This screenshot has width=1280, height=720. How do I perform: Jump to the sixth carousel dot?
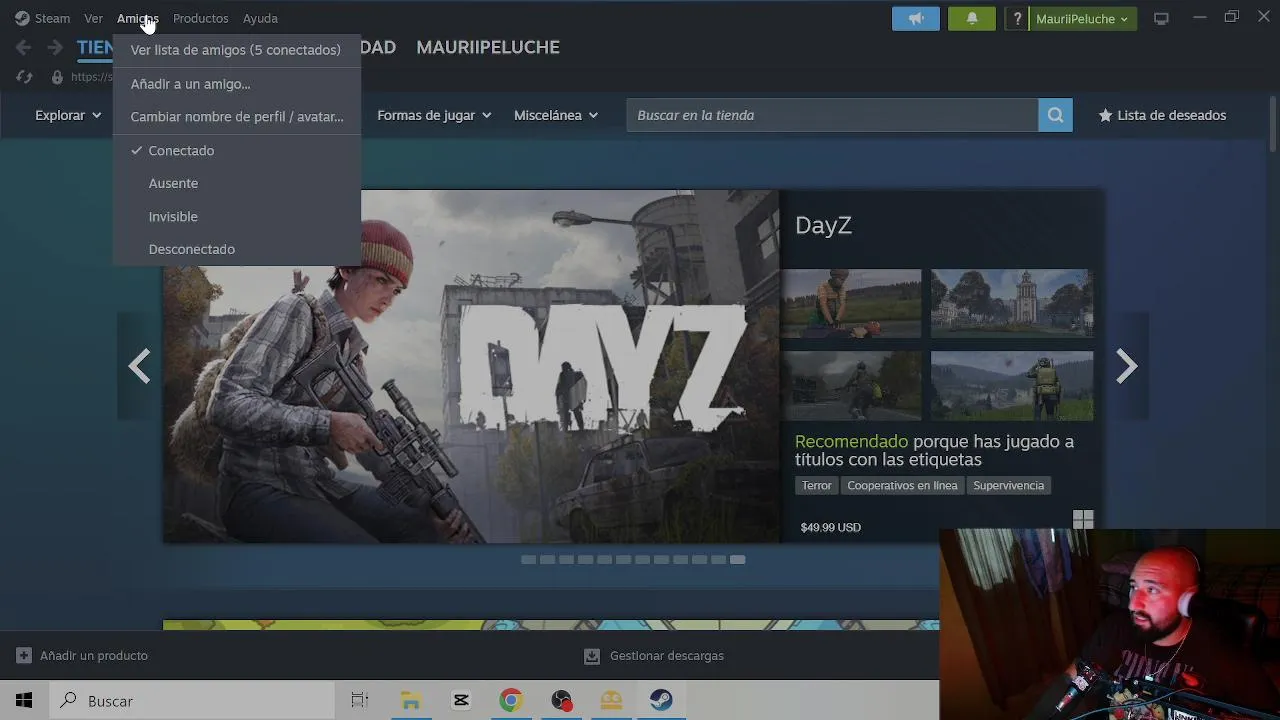(623, 560)
